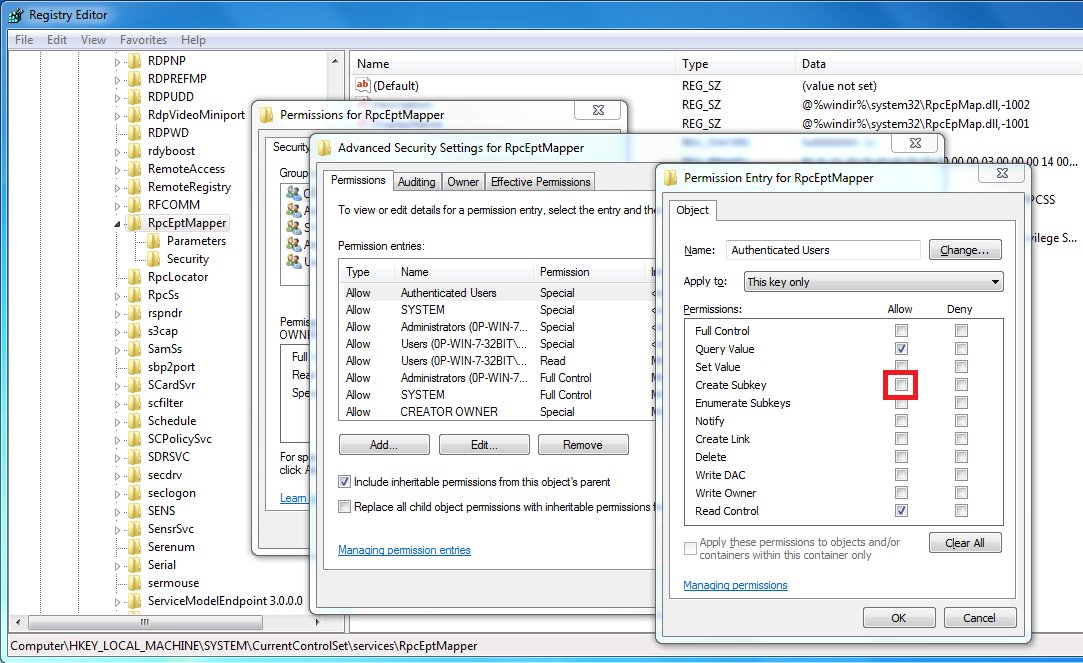This screenshot has height=663, width=1083.
Task: Click the (Default) string value icon
Action: (x=363, y=85)
